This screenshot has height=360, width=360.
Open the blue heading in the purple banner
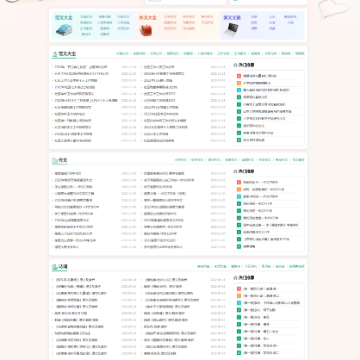tap(232, 18)
